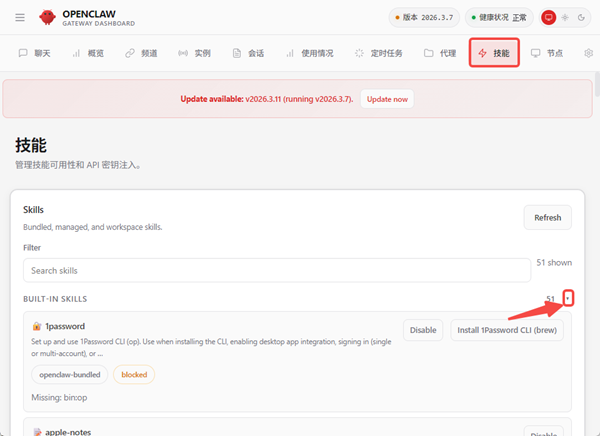Collapse the Built-in Skills section arrow
Image resolution: width=600 pixels, height=436 pixels.
click(568, 298)
